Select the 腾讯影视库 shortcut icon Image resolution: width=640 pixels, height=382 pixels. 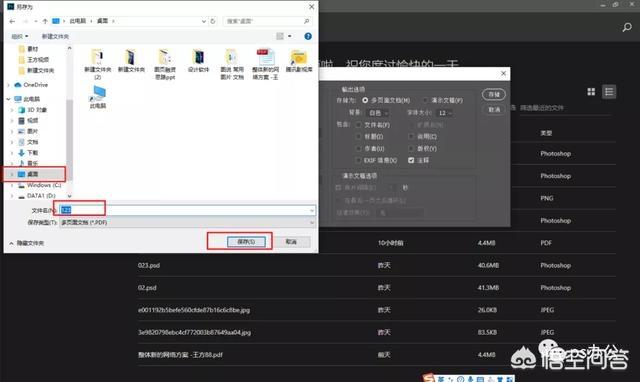(299, 61)
